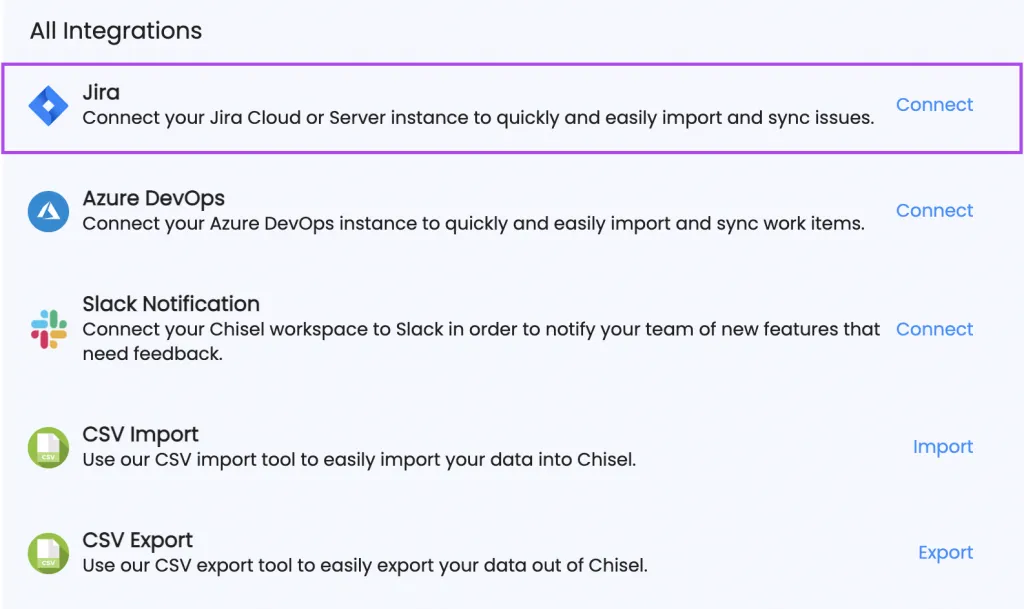This screenshot has width=1024, height=609.
Task: Open the CSV Import tool via Import link
Action: point(942,447)
